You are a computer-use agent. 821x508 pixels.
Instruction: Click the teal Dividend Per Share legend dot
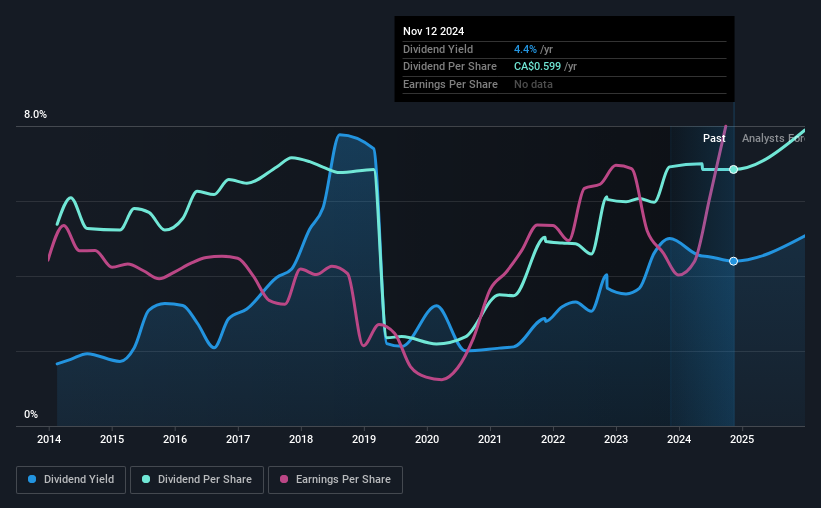pos(146,479)
